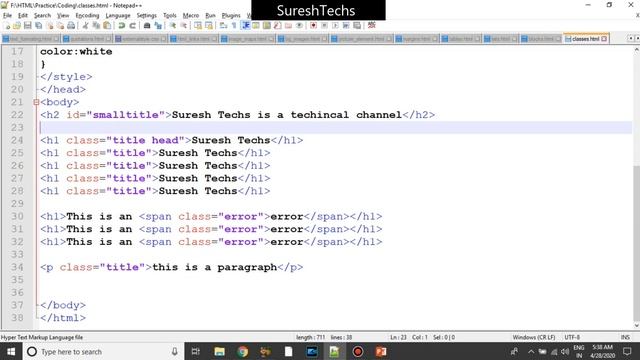This screenshot has height=360, width=640.
Task: Undo last edit with toolbar Undo arrow
Action: pyautogui.click(x=122, y=26)
